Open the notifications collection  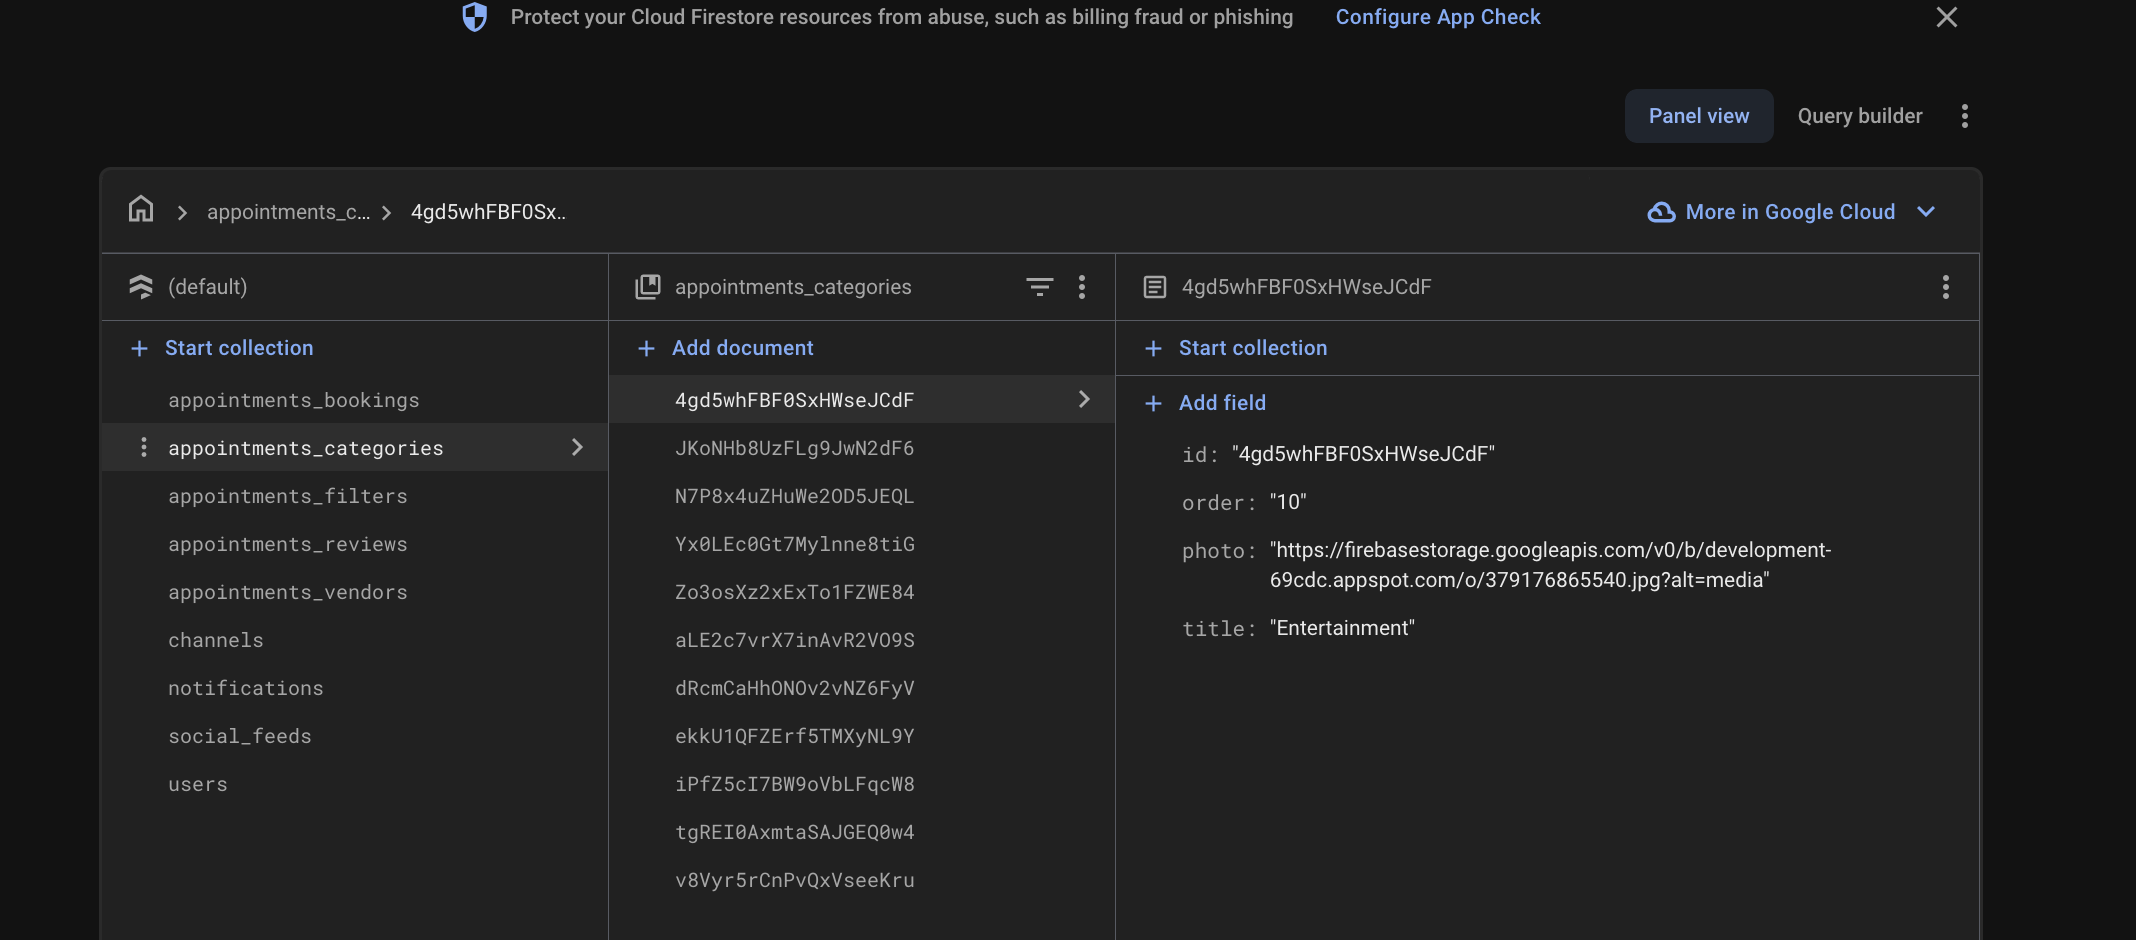246,688
